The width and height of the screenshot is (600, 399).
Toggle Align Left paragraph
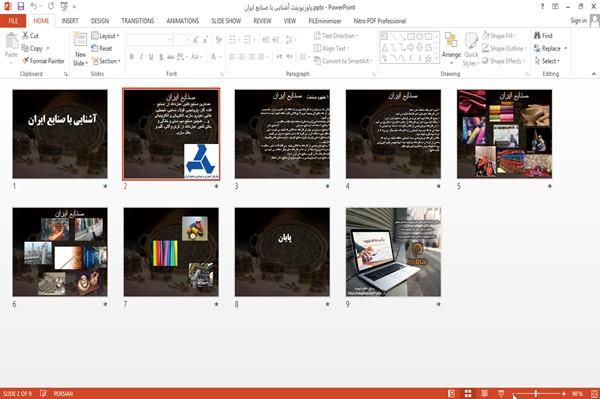pos(232,57)
